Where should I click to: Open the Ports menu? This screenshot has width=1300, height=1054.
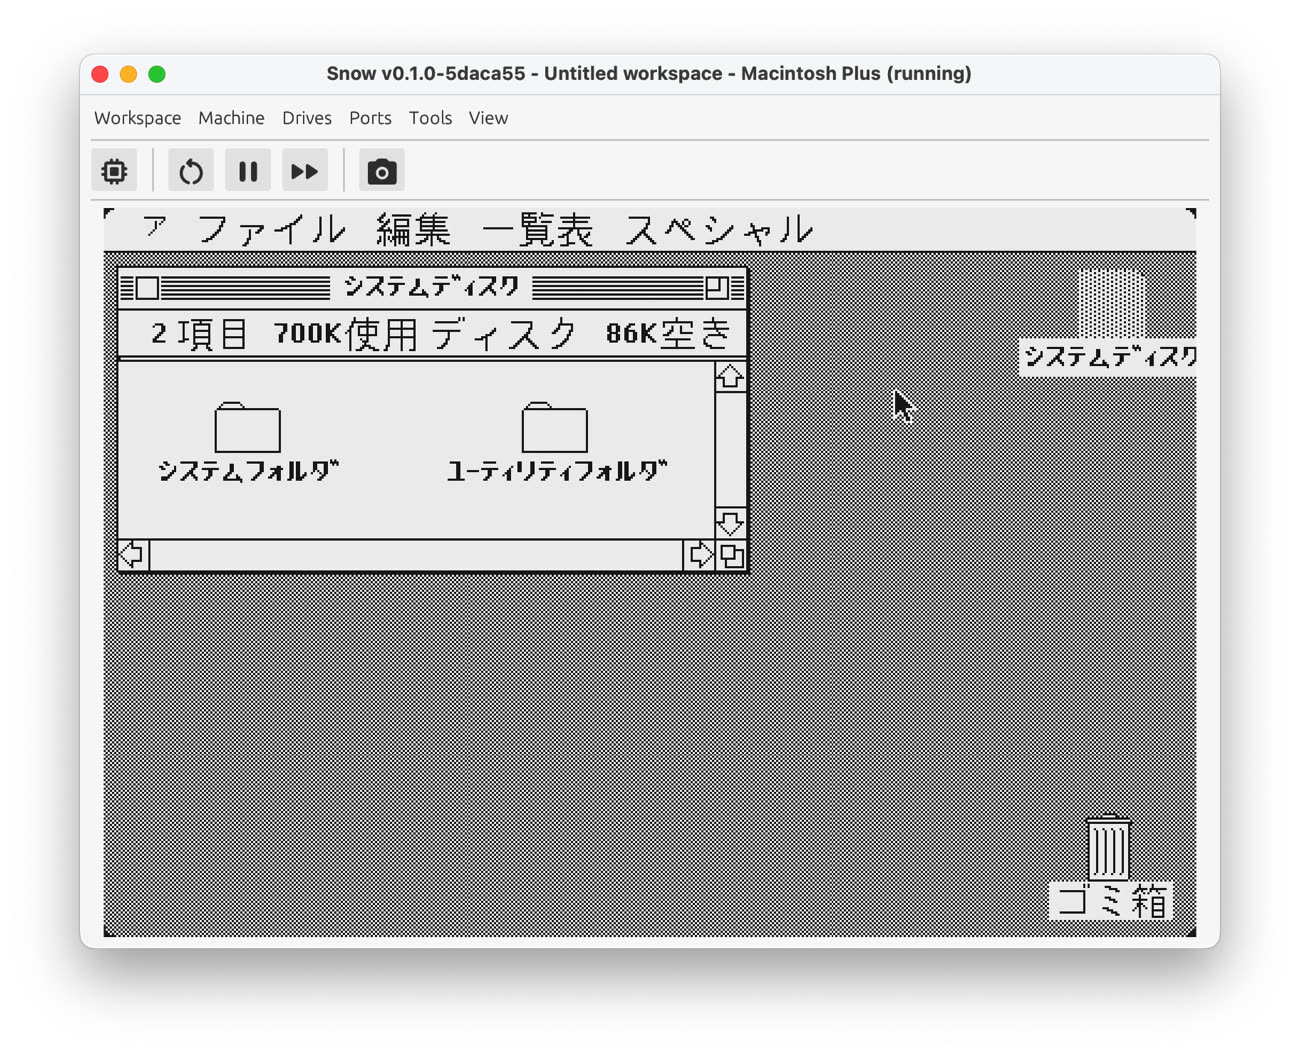click(x=370, y=118)
